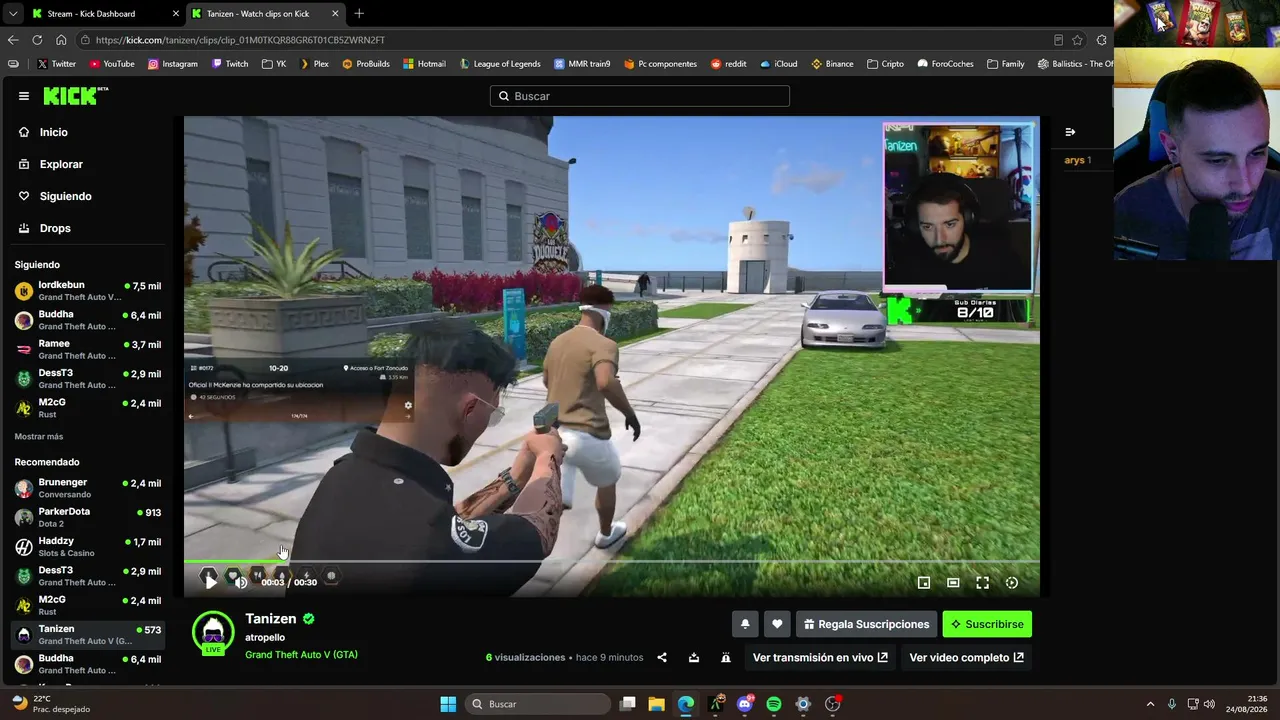1280x720 pixels.
Task: Open the ProBuilds bookmark
Action: click(x=365, y=64)
